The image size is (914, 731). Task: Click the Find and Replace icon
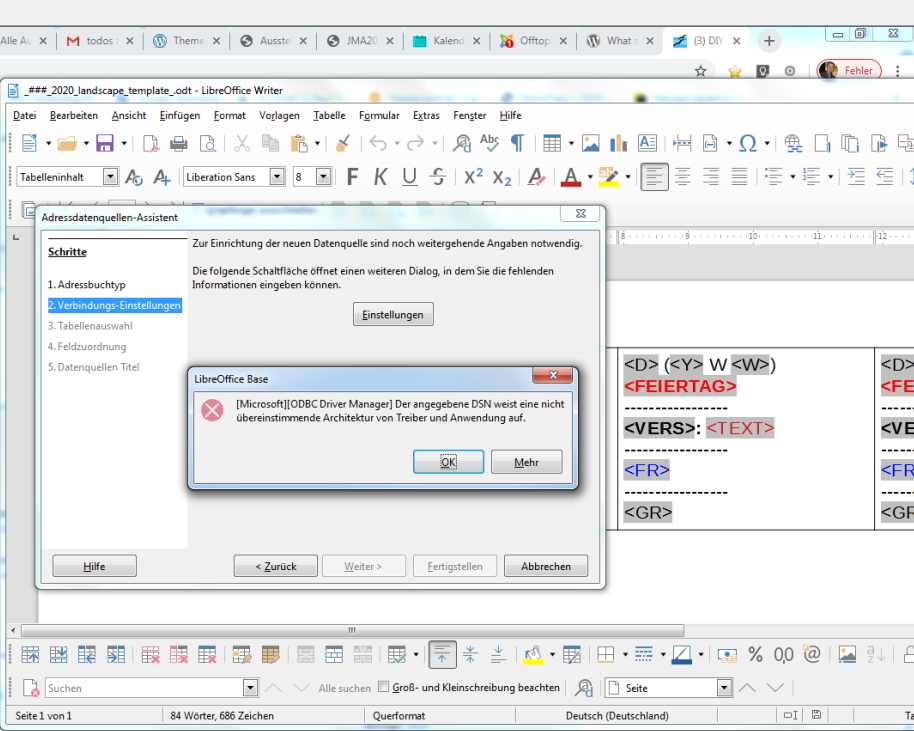462,143
